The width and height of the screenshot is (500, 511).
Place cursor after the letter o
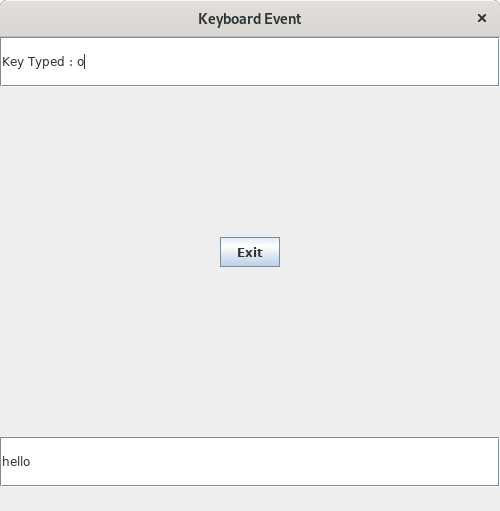[85, 62]
